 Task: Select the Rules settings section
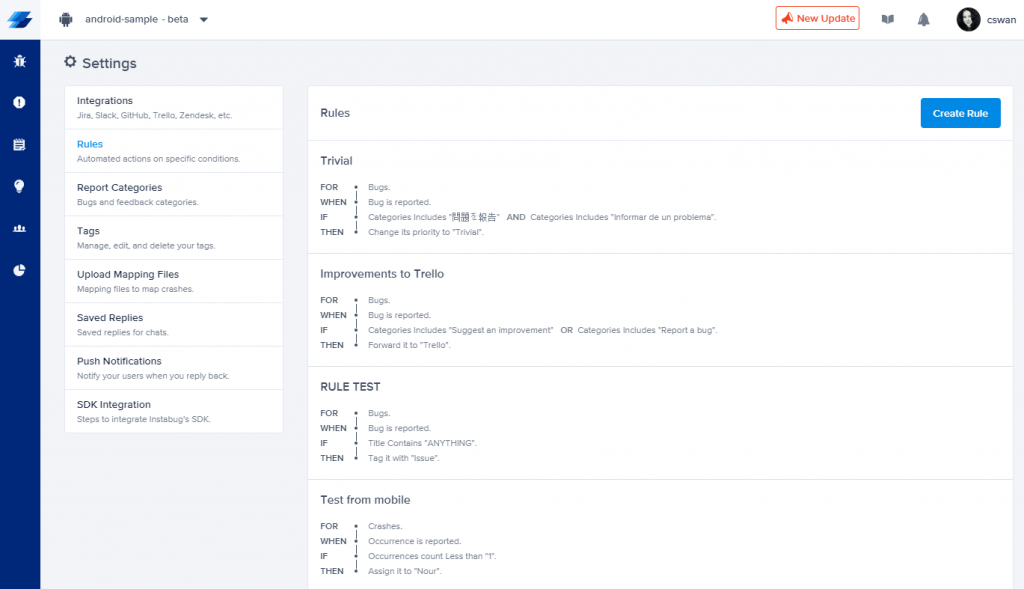[x=174, y=151]
